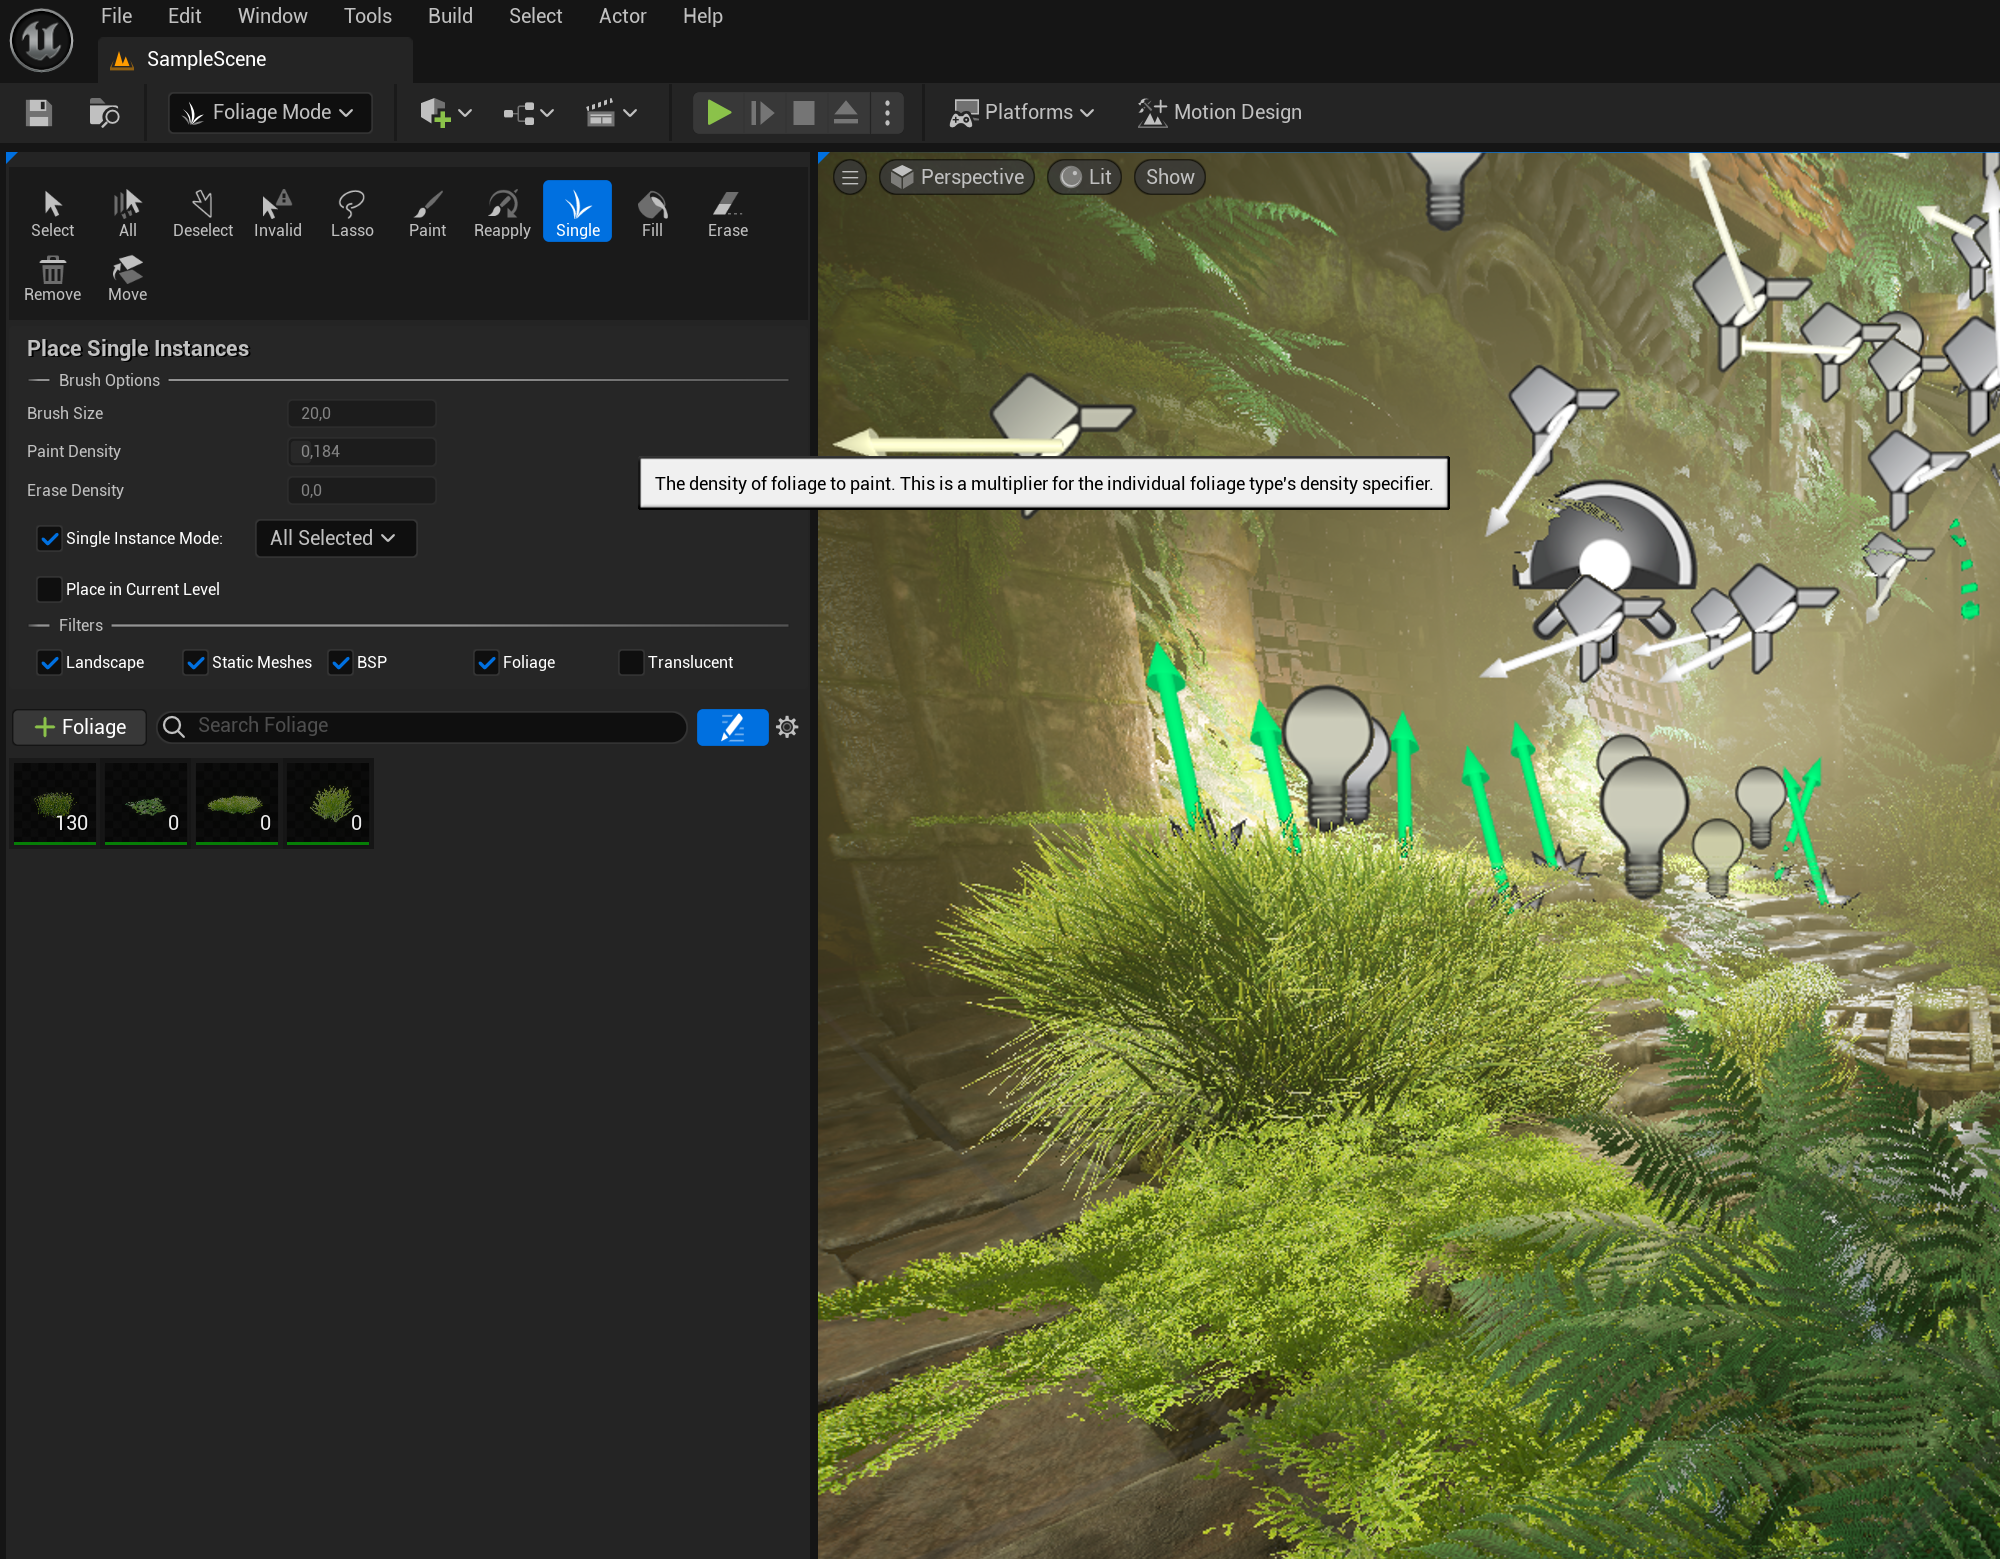Enable the Translucent filter checkbox
The width and height of the screenshot is (2000, 1559).
[x=631, y=662]
